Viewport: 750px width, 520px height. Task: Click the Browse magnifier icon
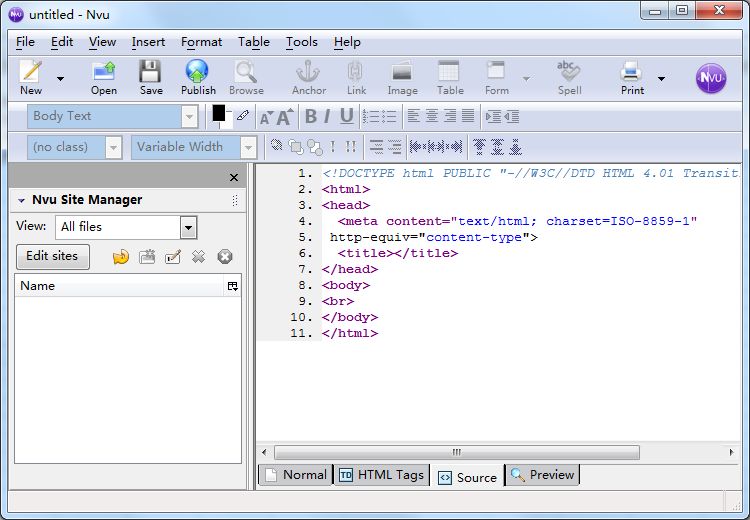coord(246,77)
